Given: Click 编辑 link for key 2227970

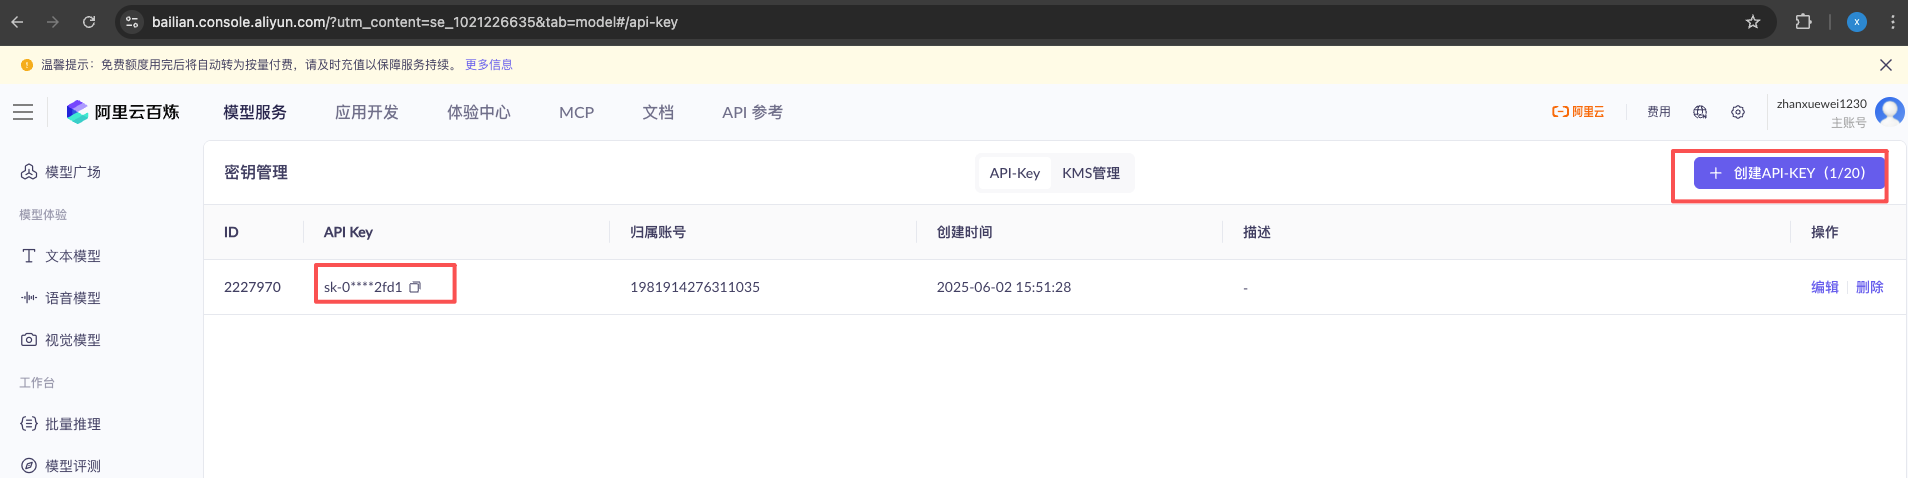Looking at the screenshot, I should pos(1824,287).
